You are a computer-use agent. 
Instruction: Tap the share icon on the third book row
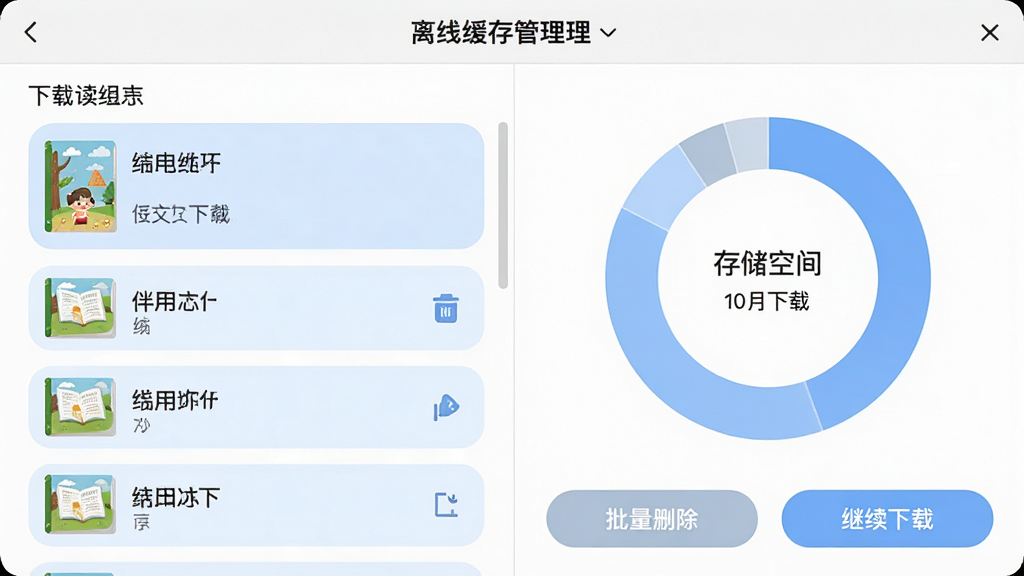point(447,407)
